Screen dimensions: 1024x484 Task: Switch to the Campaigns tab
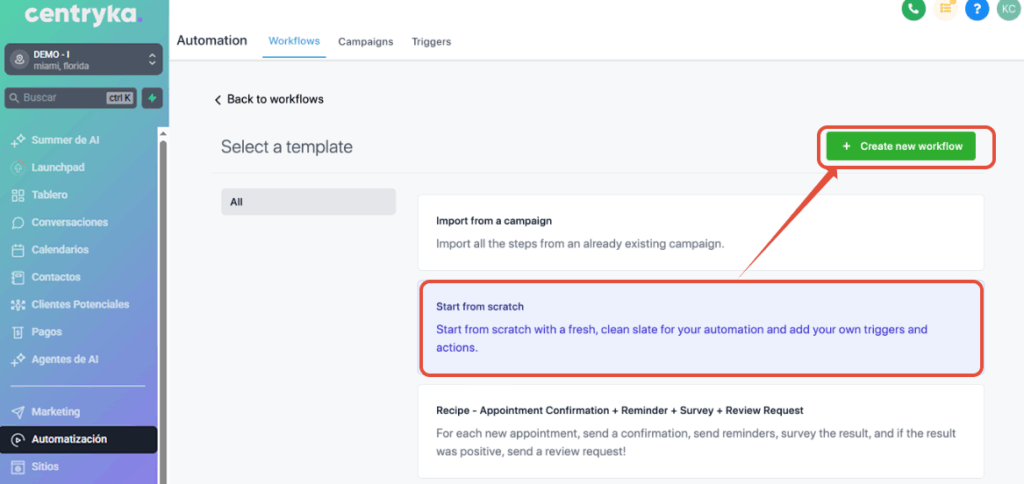point(365,42)
